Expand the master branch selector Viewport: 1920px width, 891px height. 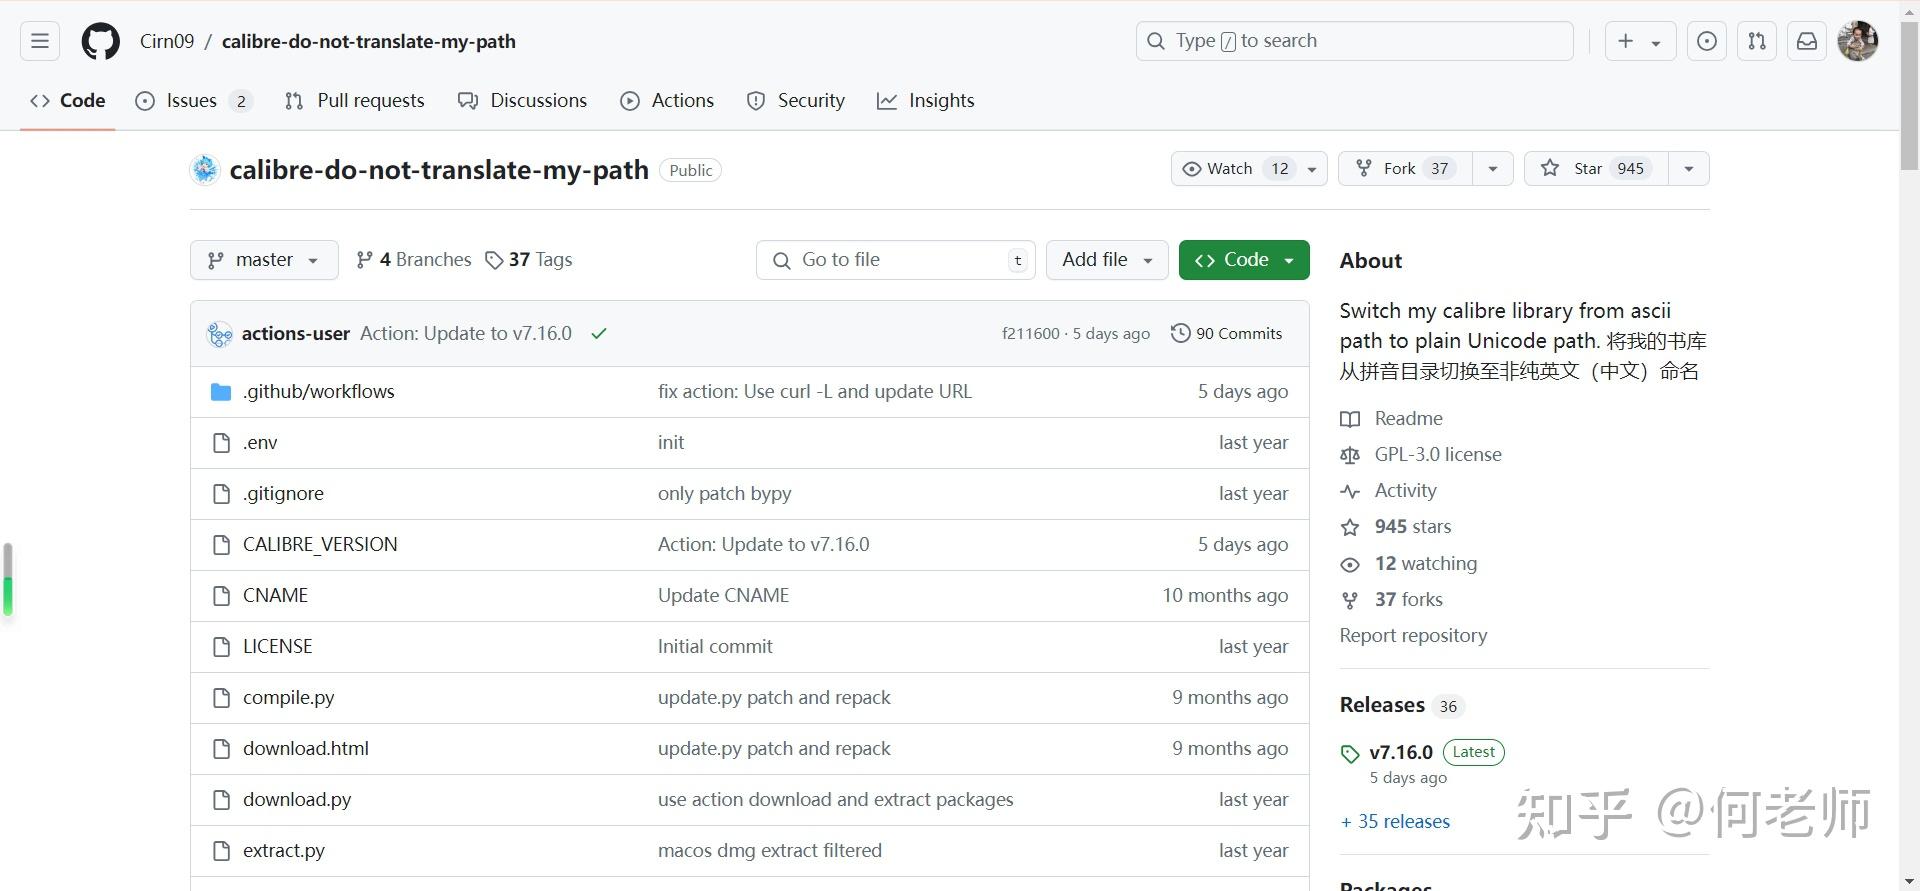[264, 260]
